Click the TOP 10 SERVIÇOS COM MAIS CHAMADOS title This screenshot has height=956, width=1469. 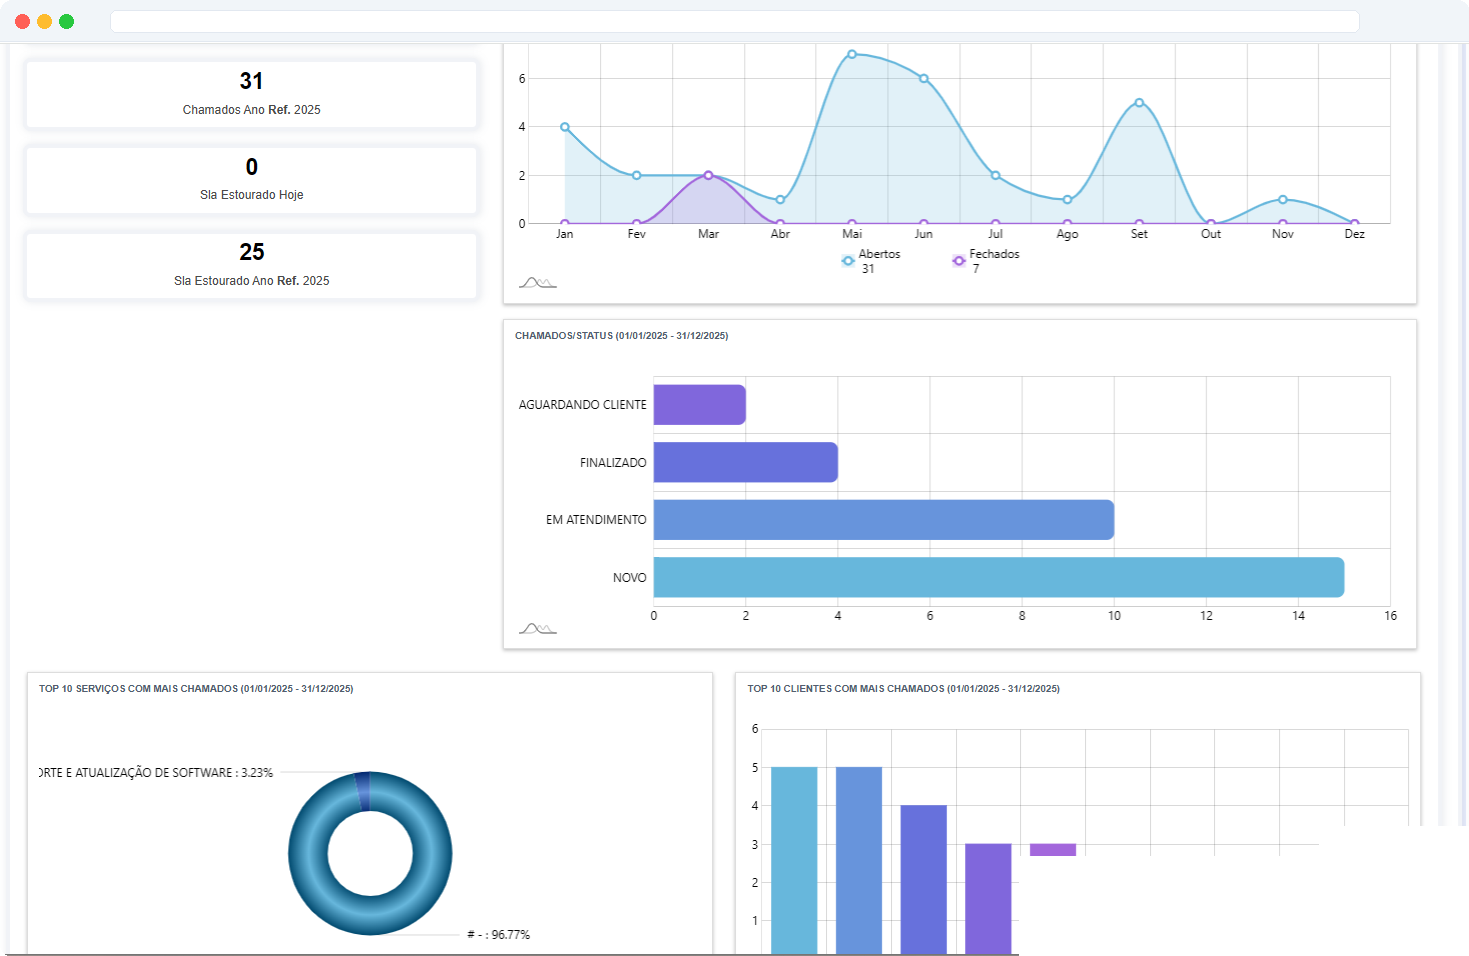(196, 689)
